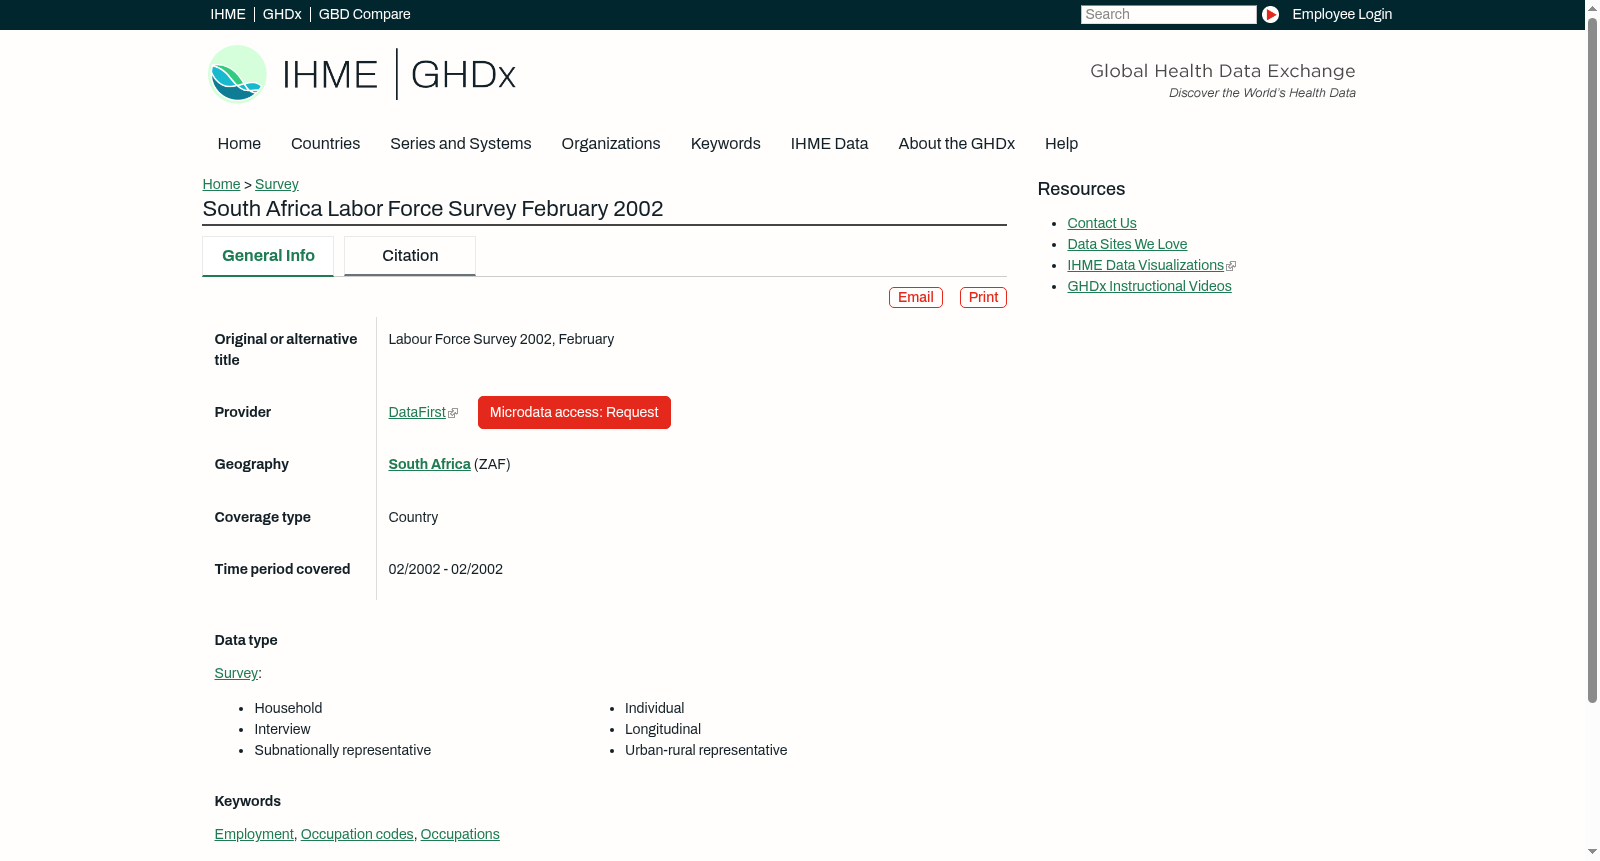The height and width of the screenshot is (861, 1600).
Task: Click scrollbar down arrow at bottom
Action: pyautogui.click(x=1592, y=853)
